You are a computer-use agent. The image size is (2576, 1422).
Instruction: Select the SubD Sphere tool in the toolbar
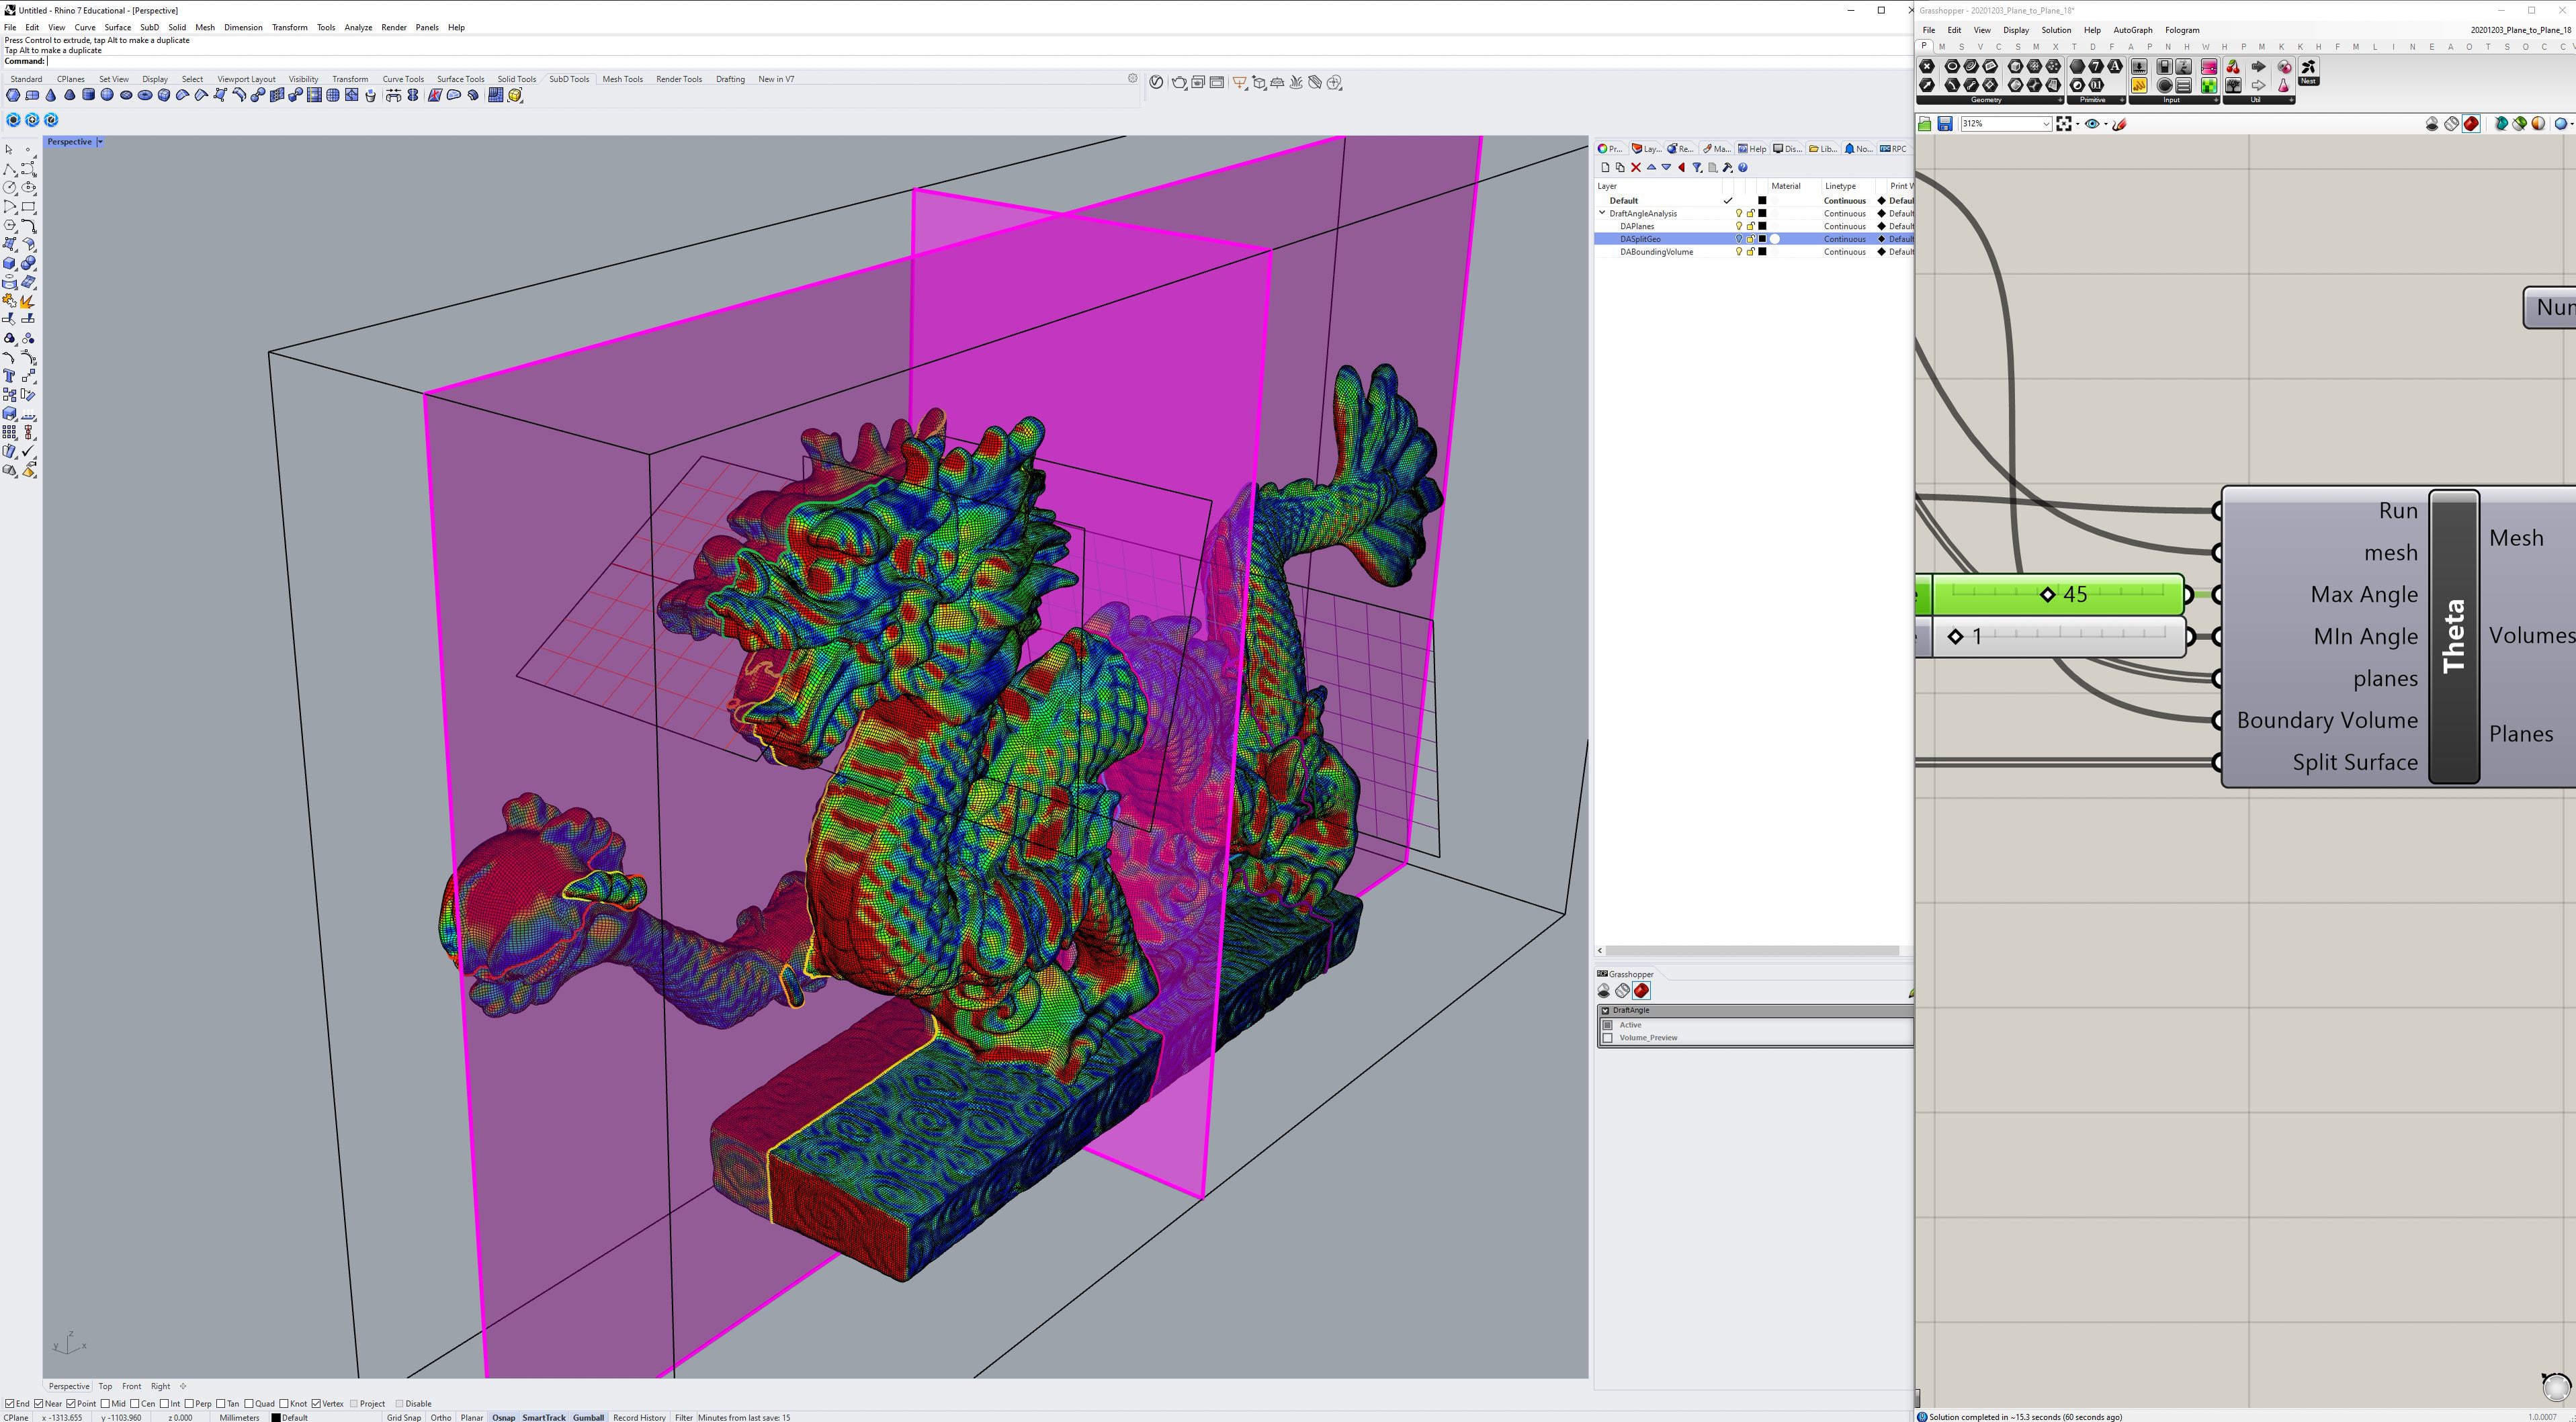(108, 95)
